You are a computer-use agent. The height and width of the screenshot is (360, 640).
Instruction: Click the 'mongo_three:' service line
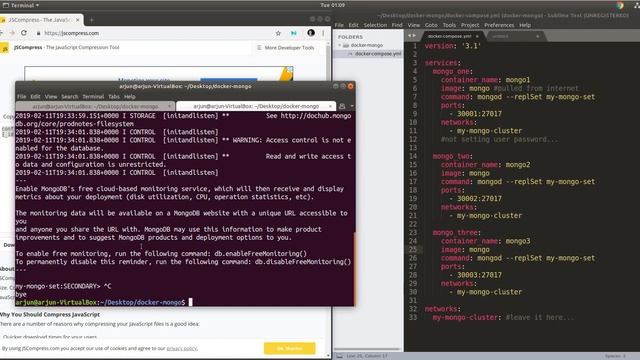click(456, 233)
